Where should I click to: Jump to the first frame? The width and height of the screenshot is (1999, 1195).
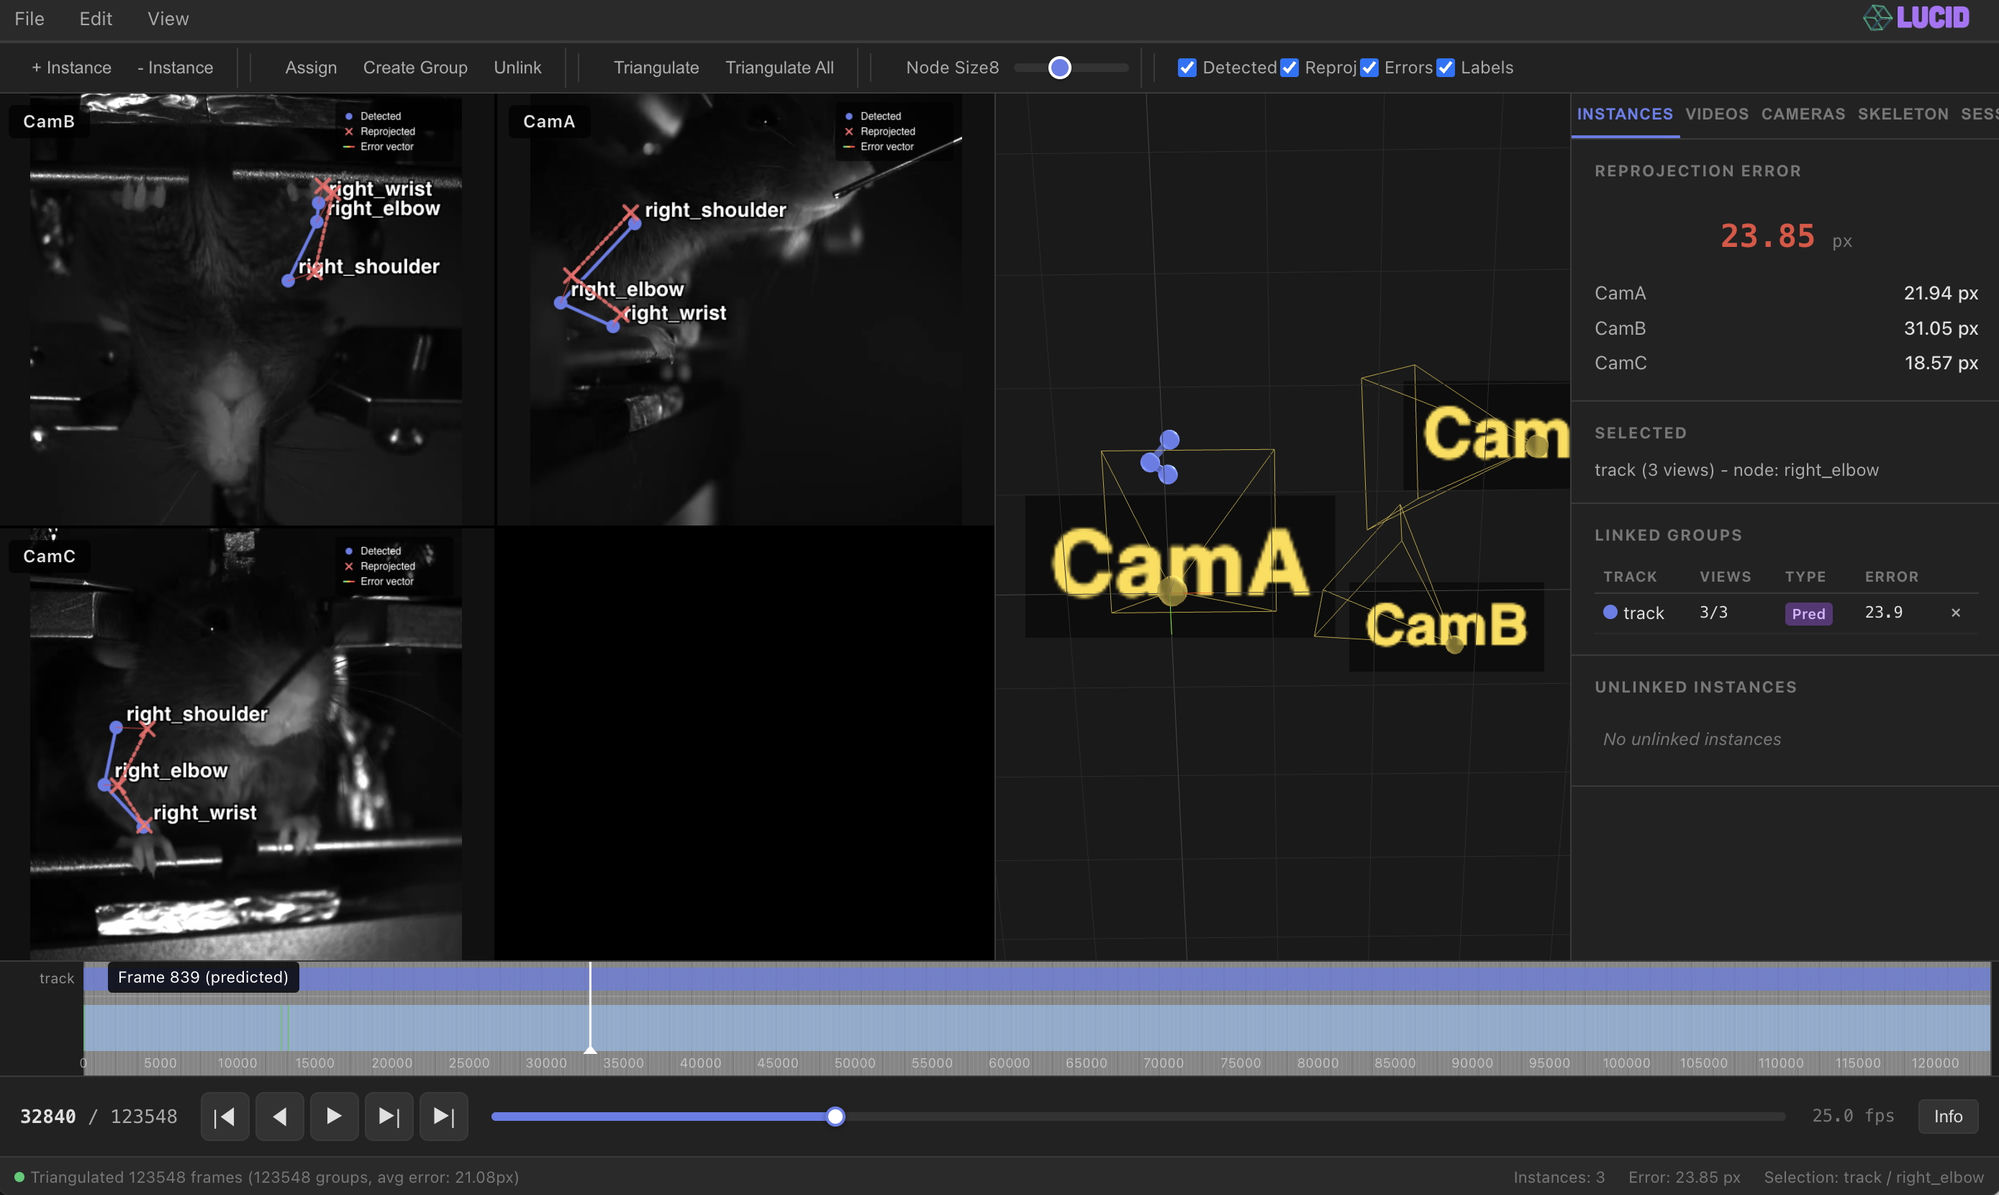coord(224,1116)
